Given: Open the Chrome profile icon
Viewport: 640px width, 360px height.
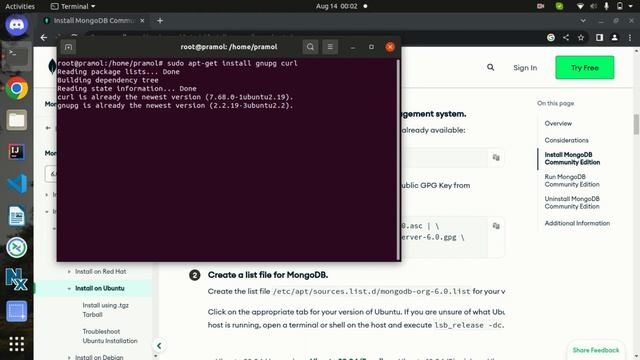Looking at the screenshot, I should click(x=614, y=38).
